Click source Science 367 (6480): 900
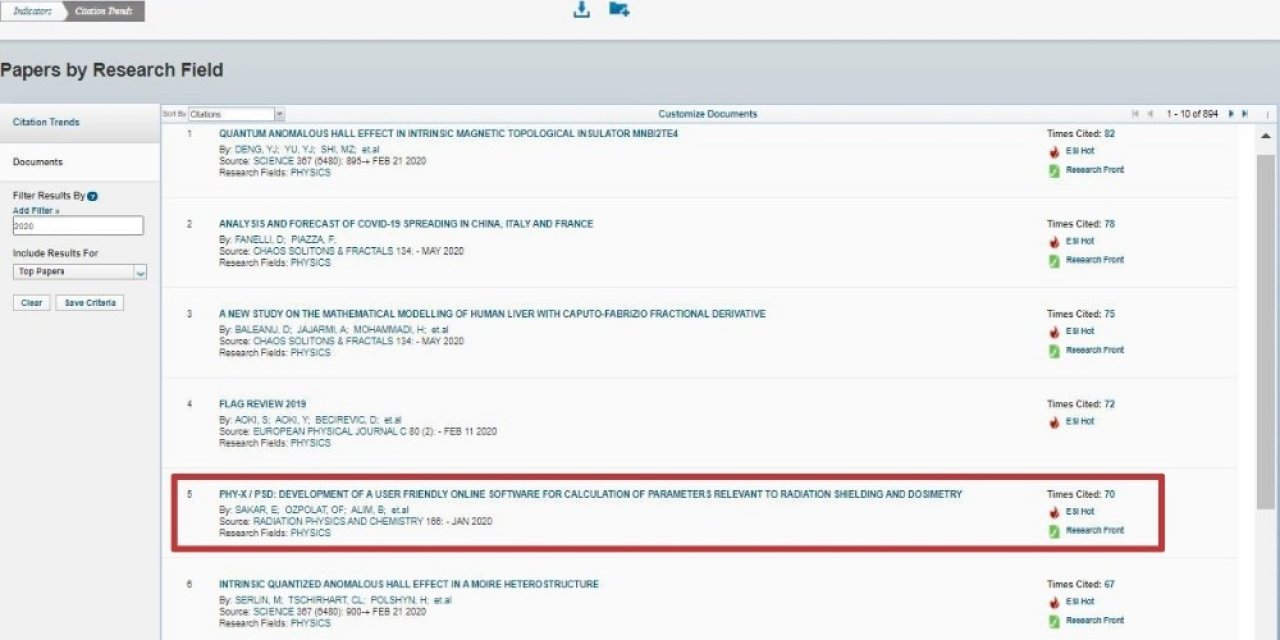 (322, 611)
